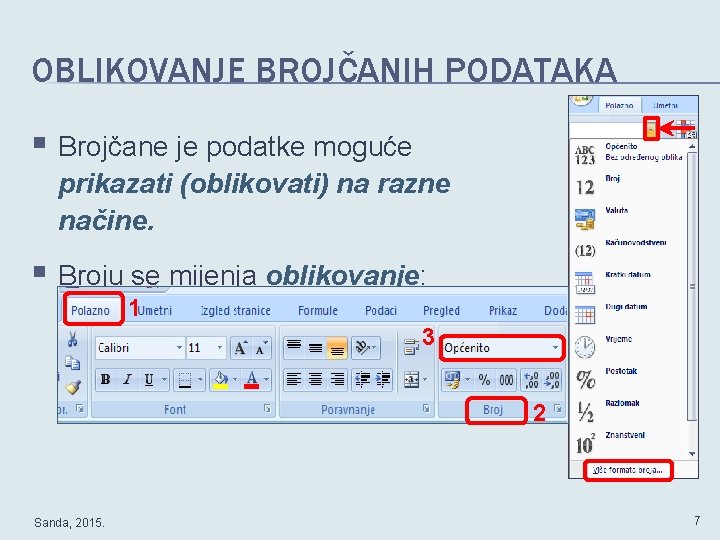
Task: Choose Postotak percent format
Action: tap(628, 378)
